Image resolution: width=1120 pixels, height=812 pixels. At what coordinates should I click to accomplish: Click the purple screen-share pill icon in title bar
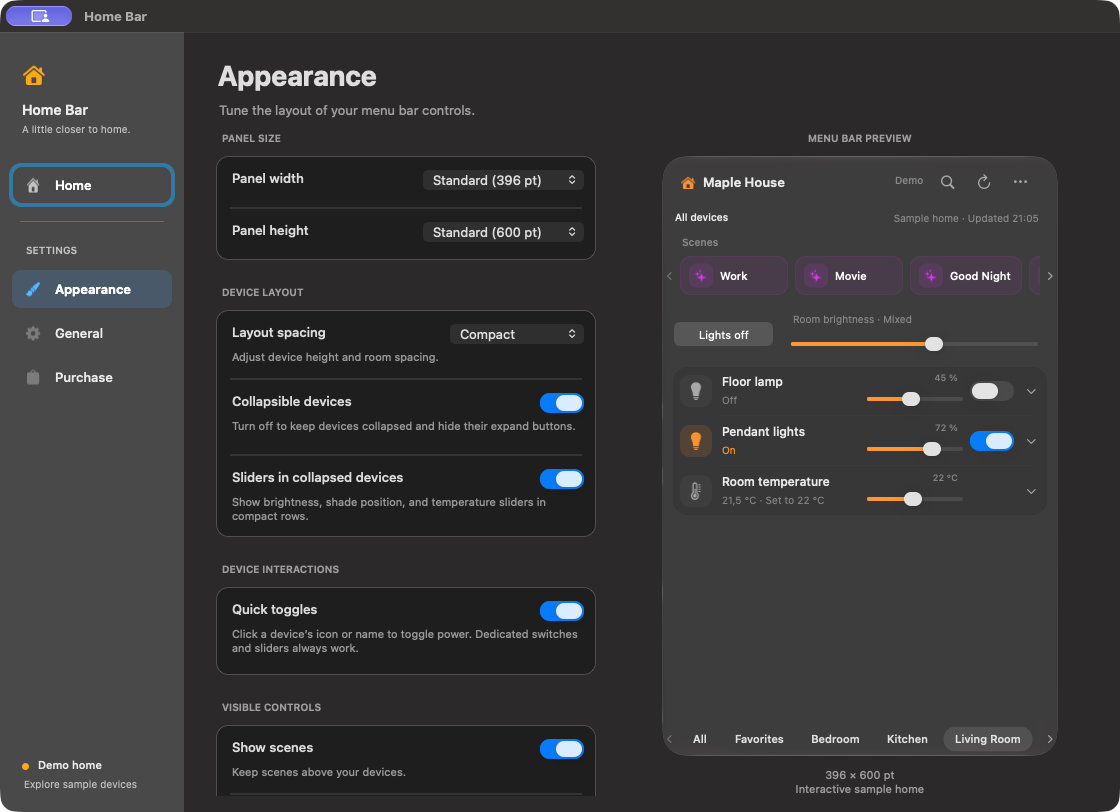point(39,16)
